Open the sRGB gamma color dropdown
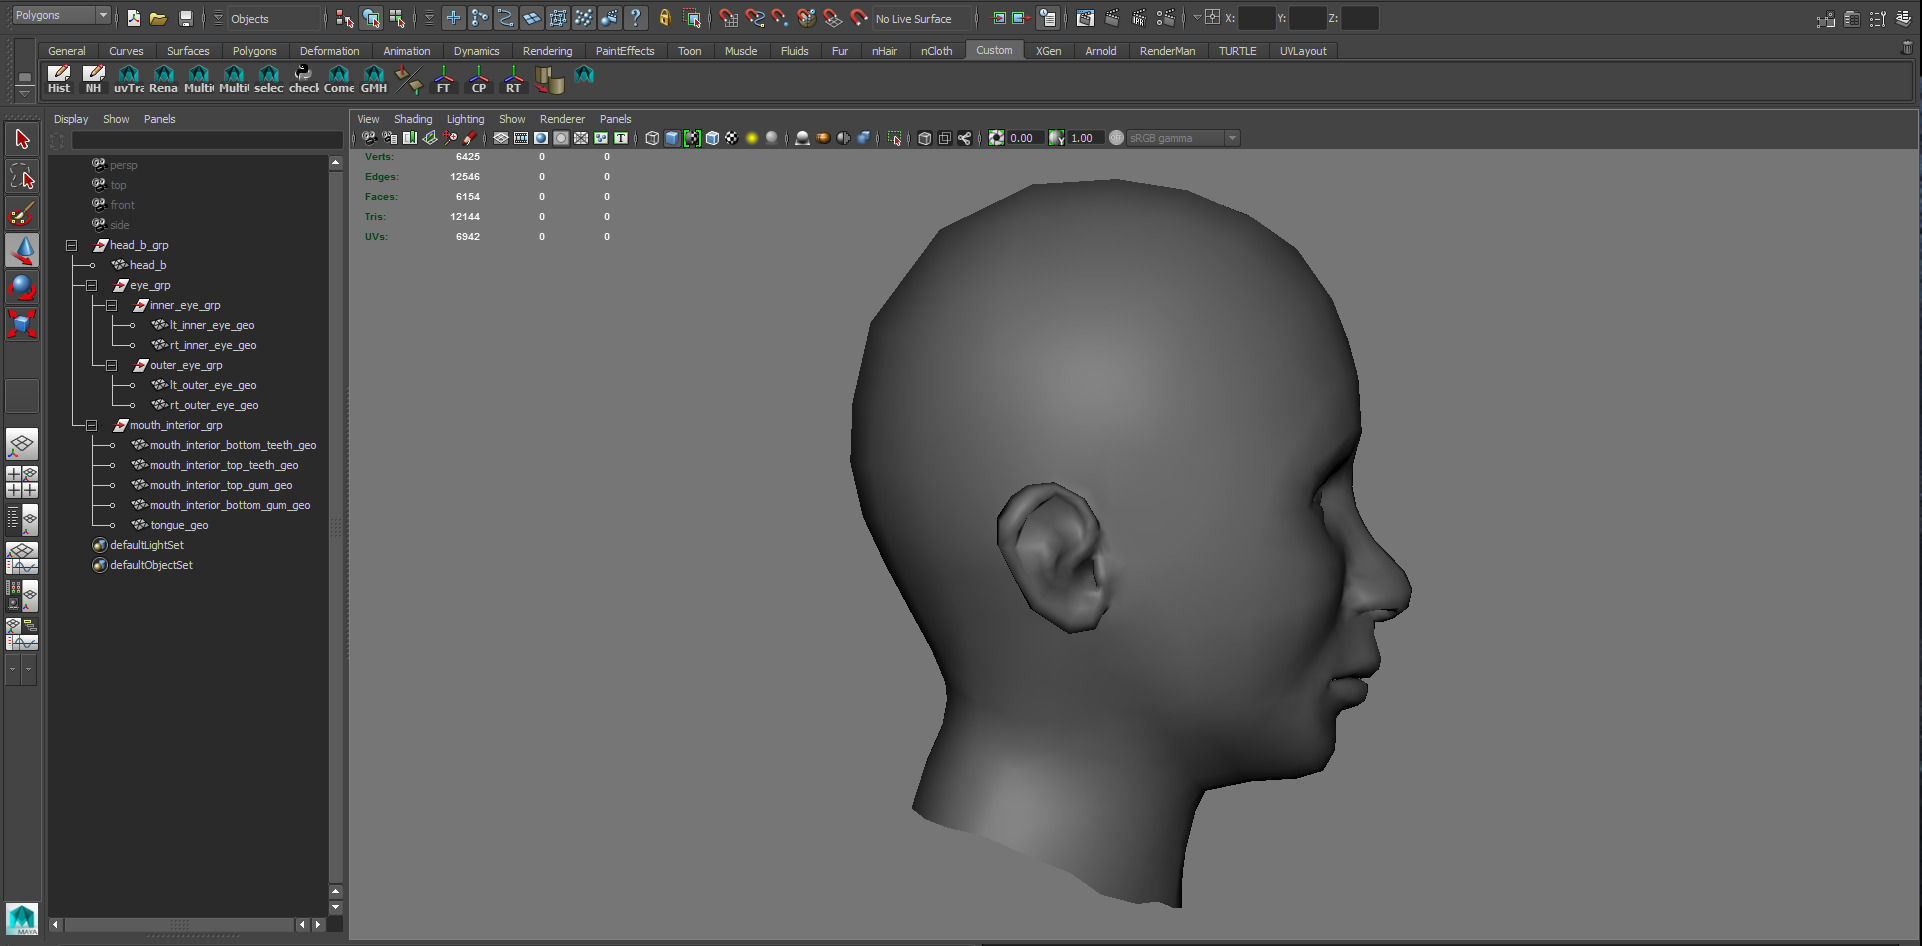This screenshot has width=1922, height=946. [1183, 138]
